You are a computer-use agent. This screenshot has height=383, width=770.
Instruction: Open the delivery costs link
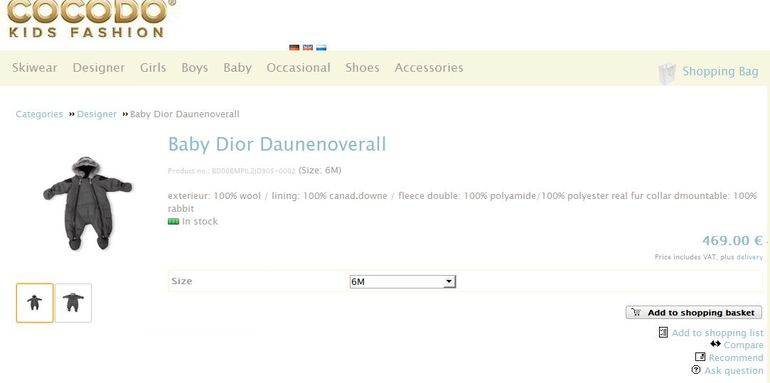(x=750, y=257)
